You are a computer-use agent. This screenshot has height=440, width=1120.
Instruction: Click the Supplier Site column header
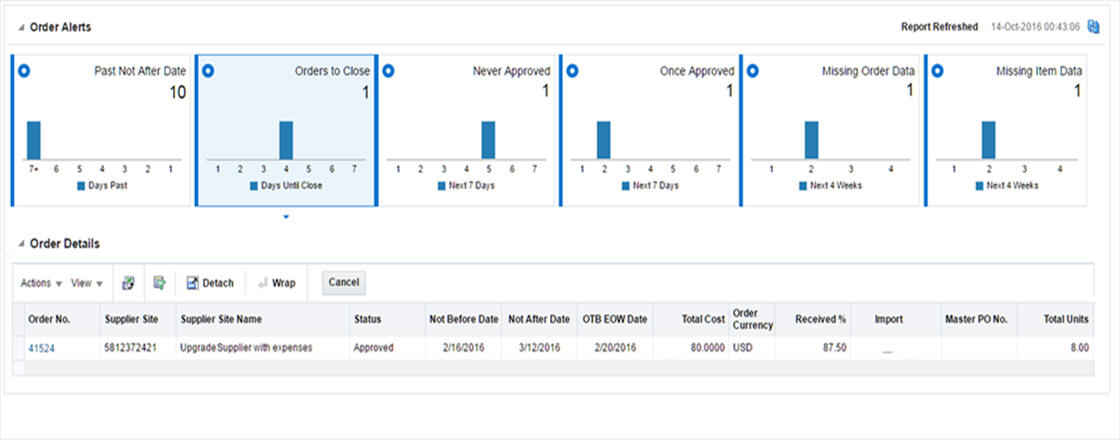137,319
